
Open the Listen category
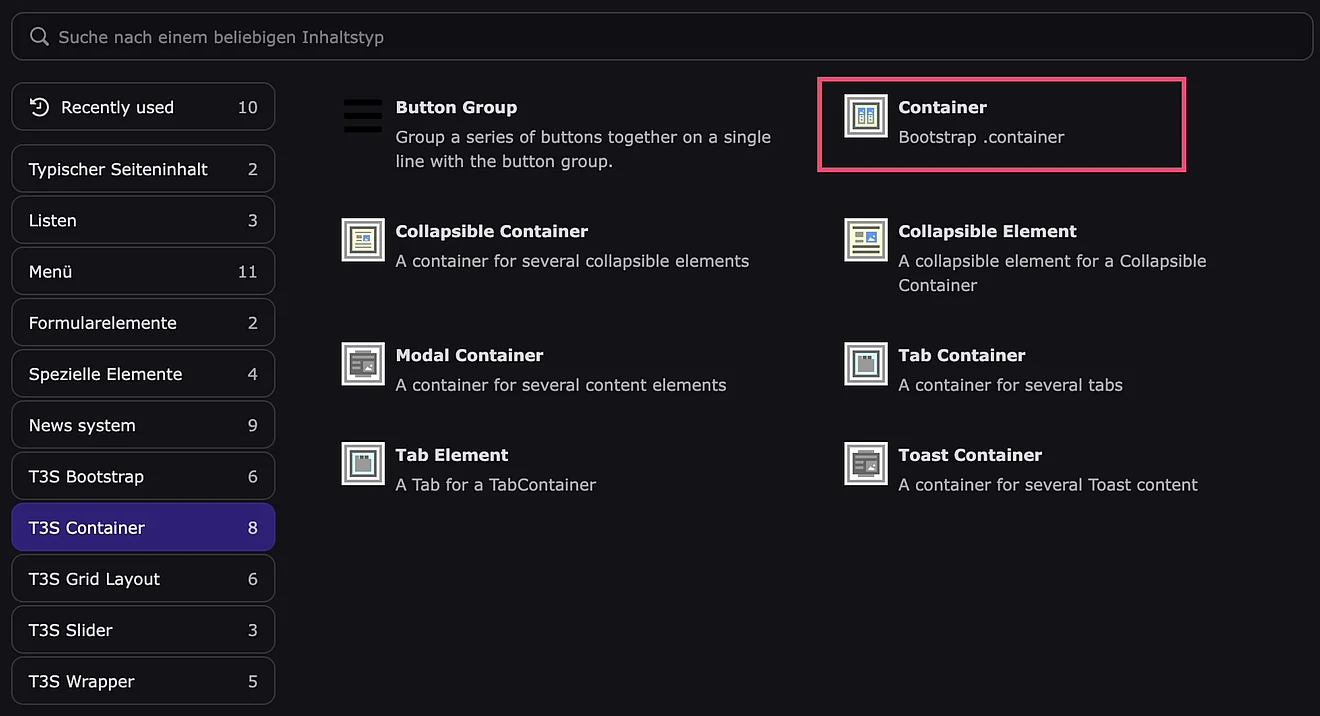[143, 220]
